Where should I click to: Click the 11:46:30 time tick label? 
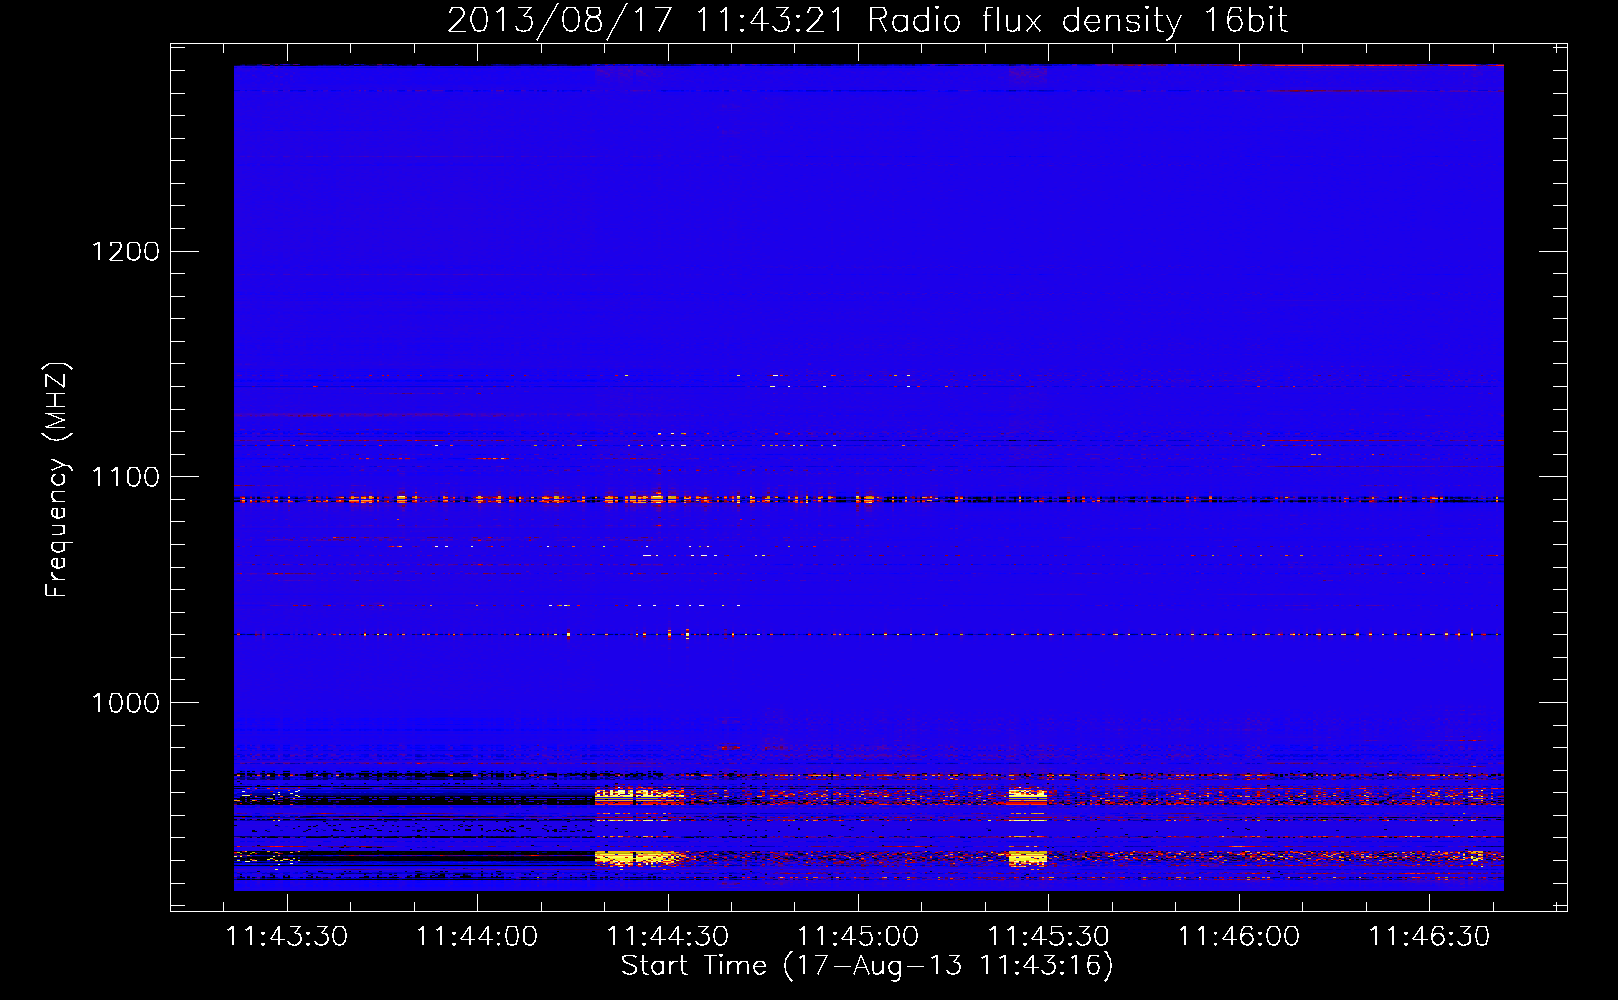(x=1429, y=937)
